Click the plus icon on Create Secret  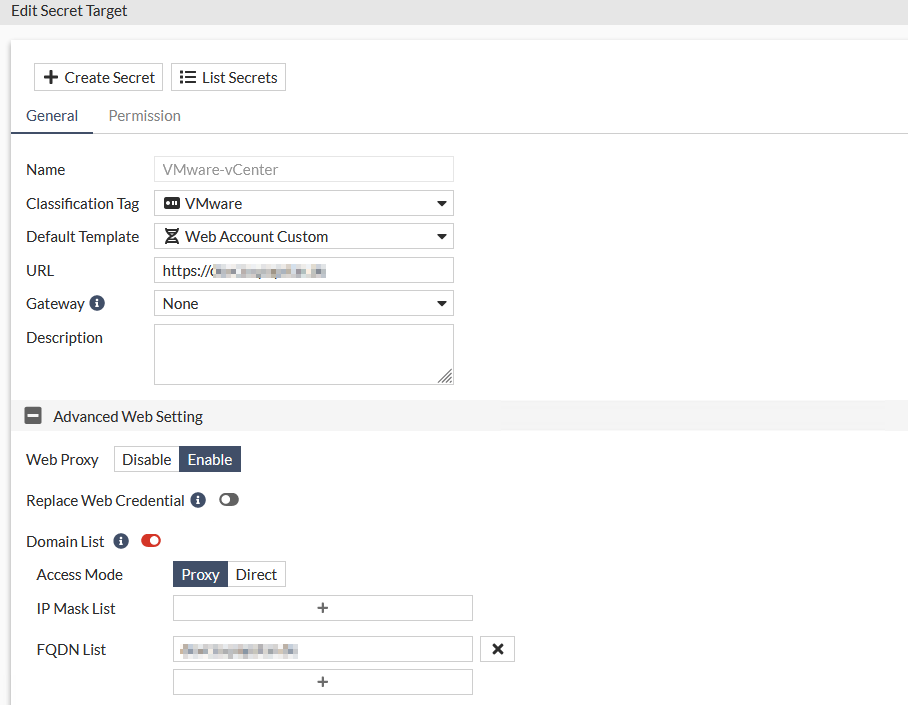tap(51, 77)
